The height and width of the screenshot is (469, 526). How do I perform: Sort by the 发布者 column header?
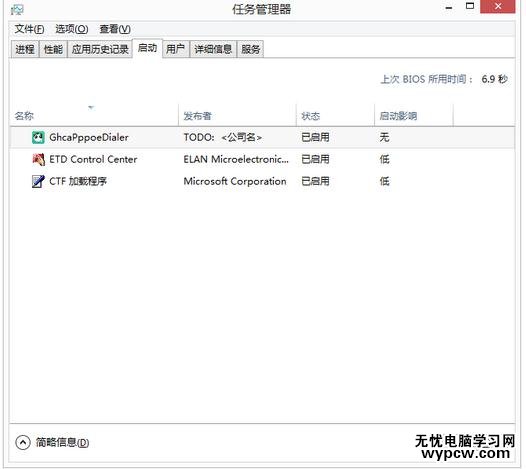point(238,115)
